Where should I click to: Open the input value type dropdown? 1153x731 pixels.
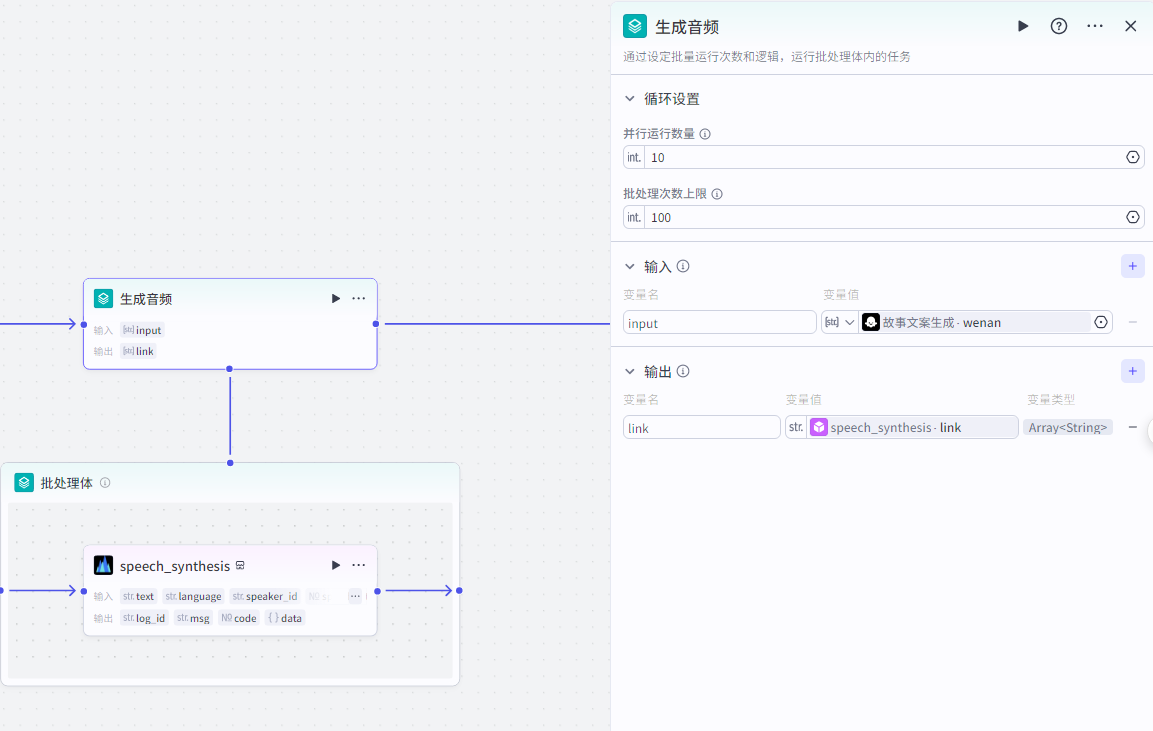coord(840,322)
